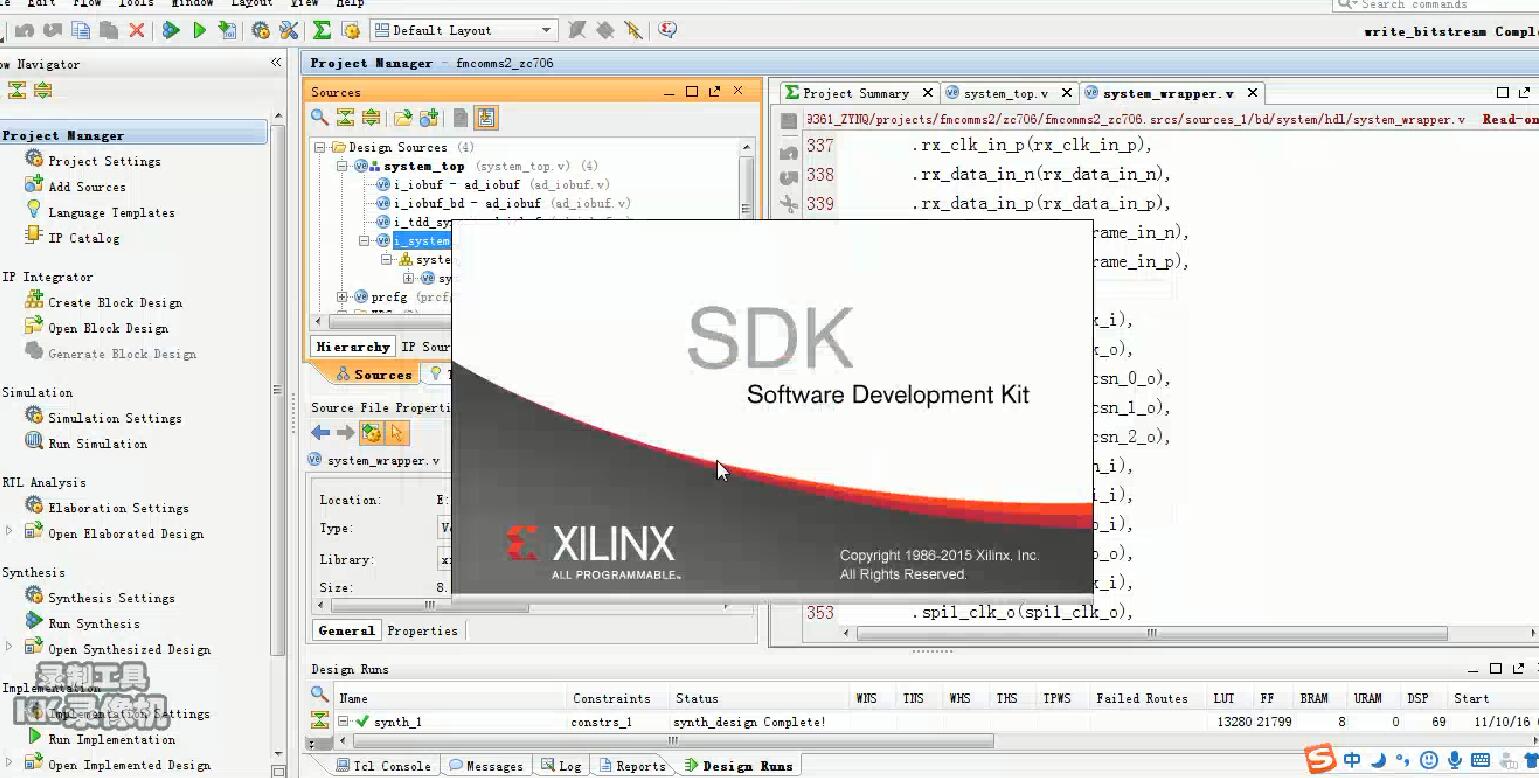Collapse all in Flow Navigator

coord(17,90)
